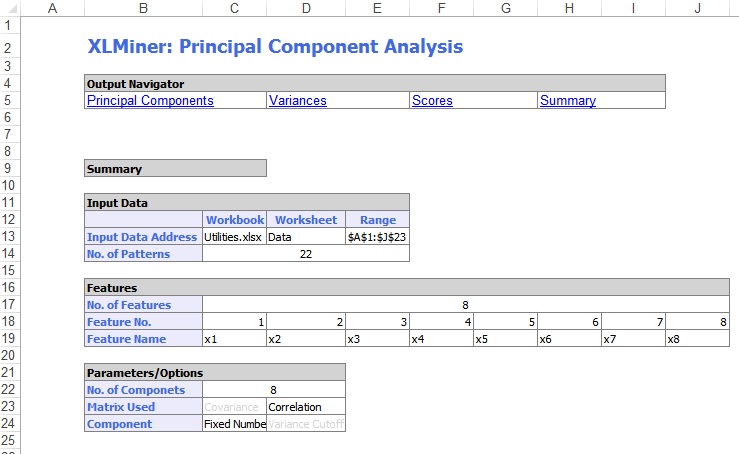Select the feature name x8 cell

click(x=697, y=339)
